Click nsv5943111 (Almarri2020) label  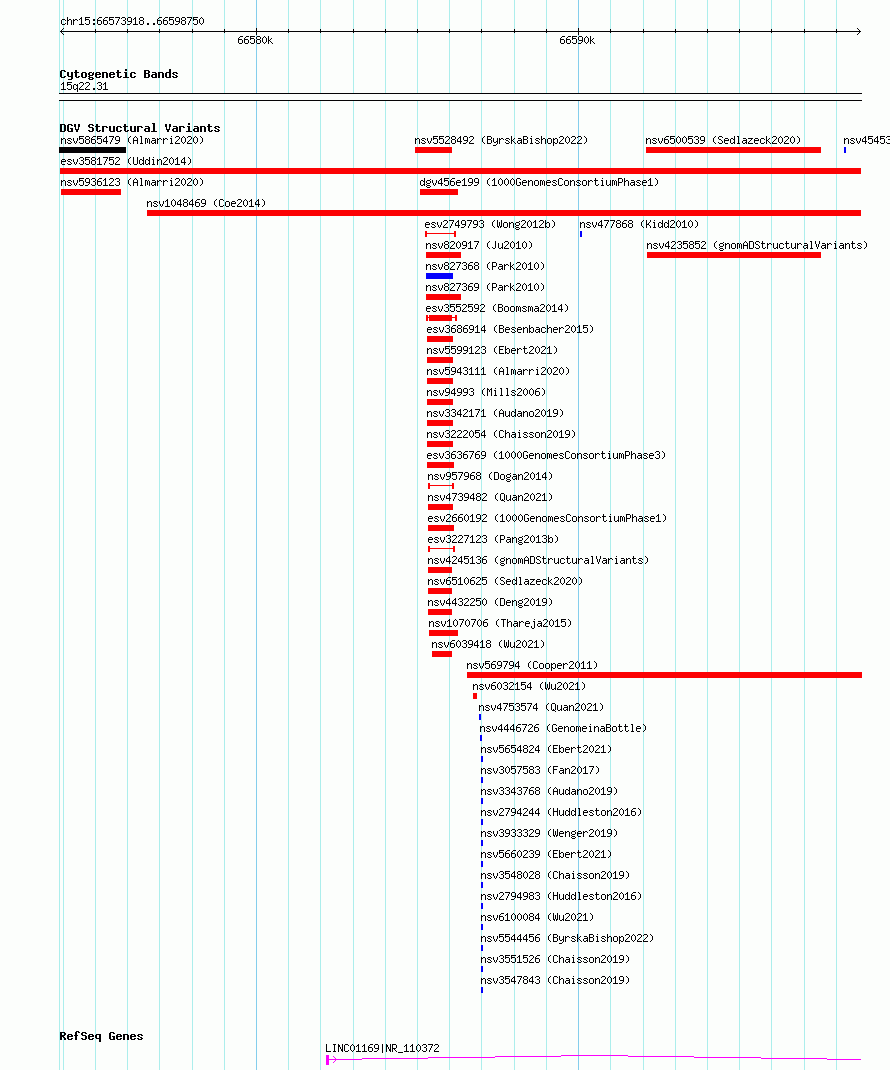pos(498,371)
